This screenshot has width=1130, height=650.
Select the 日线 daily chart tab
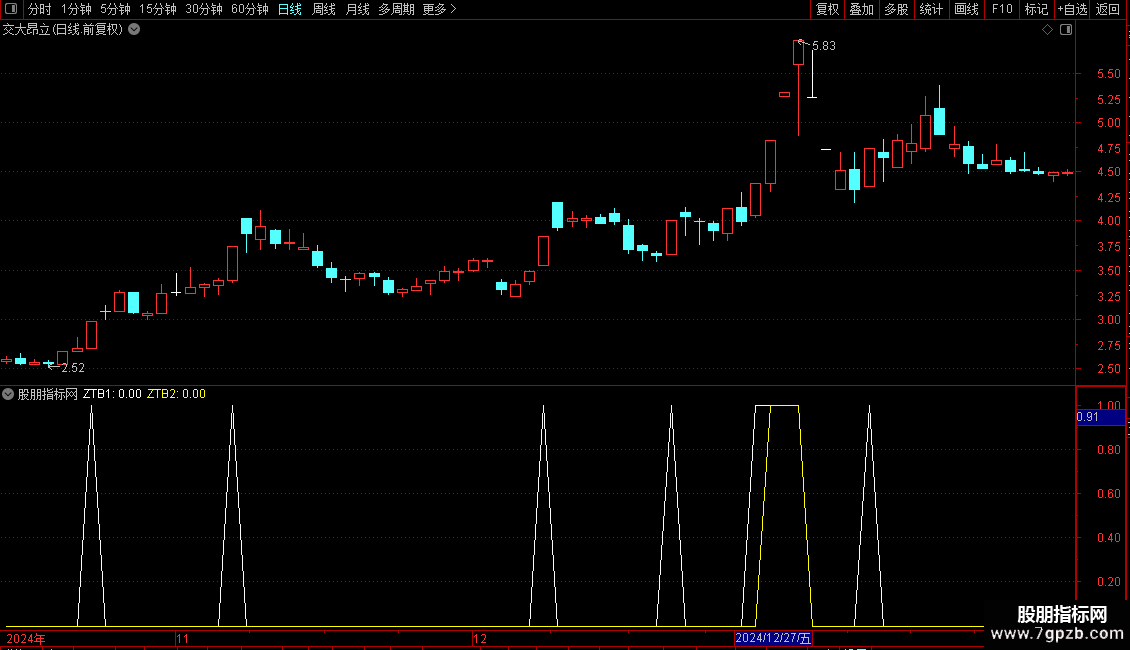(290, 9)
